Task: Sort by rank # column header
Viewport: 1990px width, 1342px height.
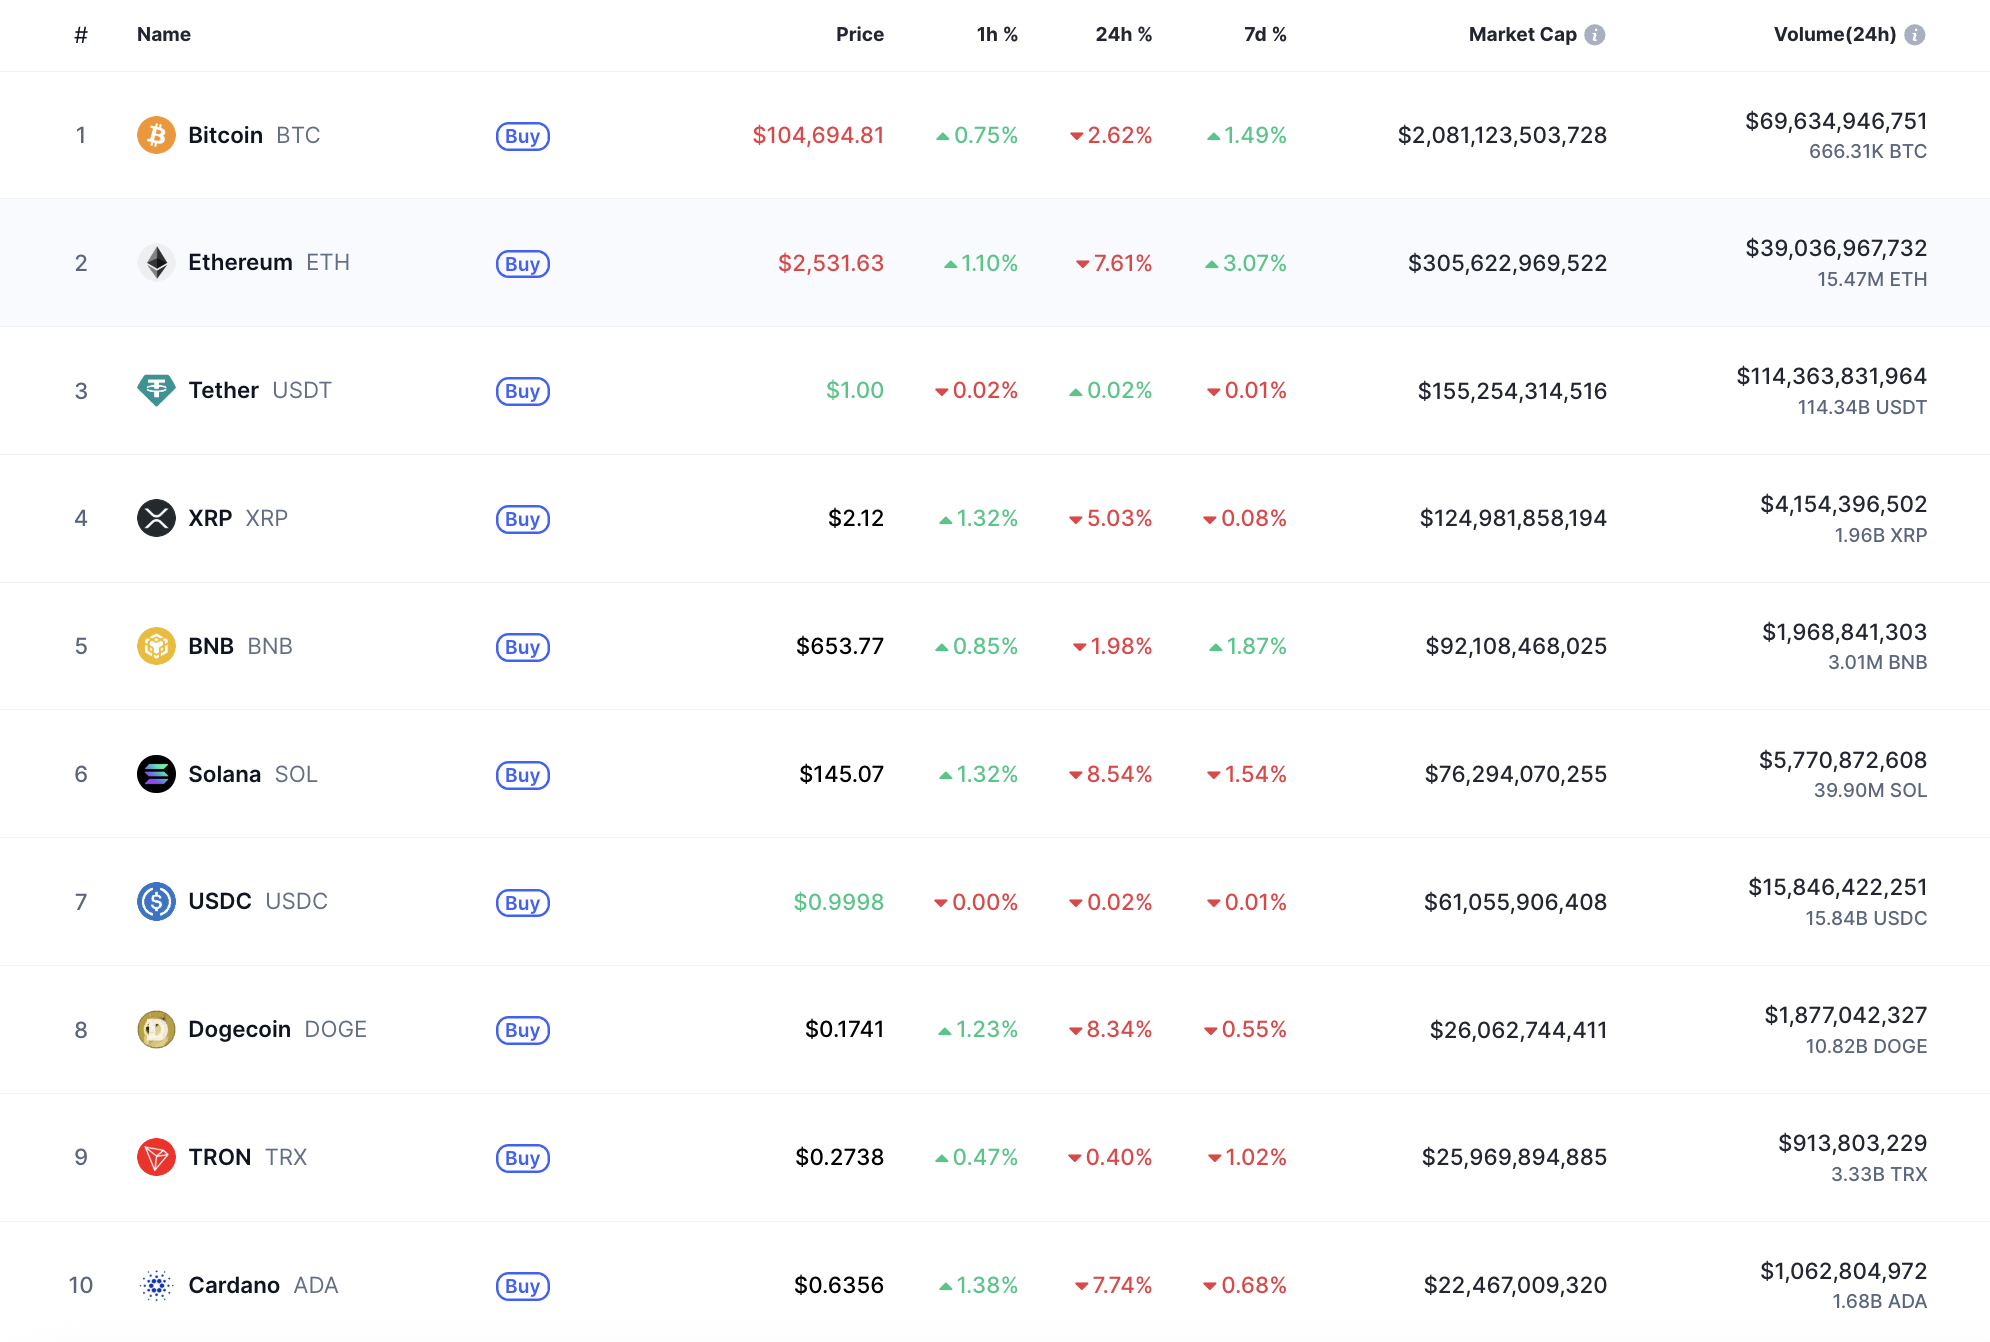Action: click(x=81, y=35)
